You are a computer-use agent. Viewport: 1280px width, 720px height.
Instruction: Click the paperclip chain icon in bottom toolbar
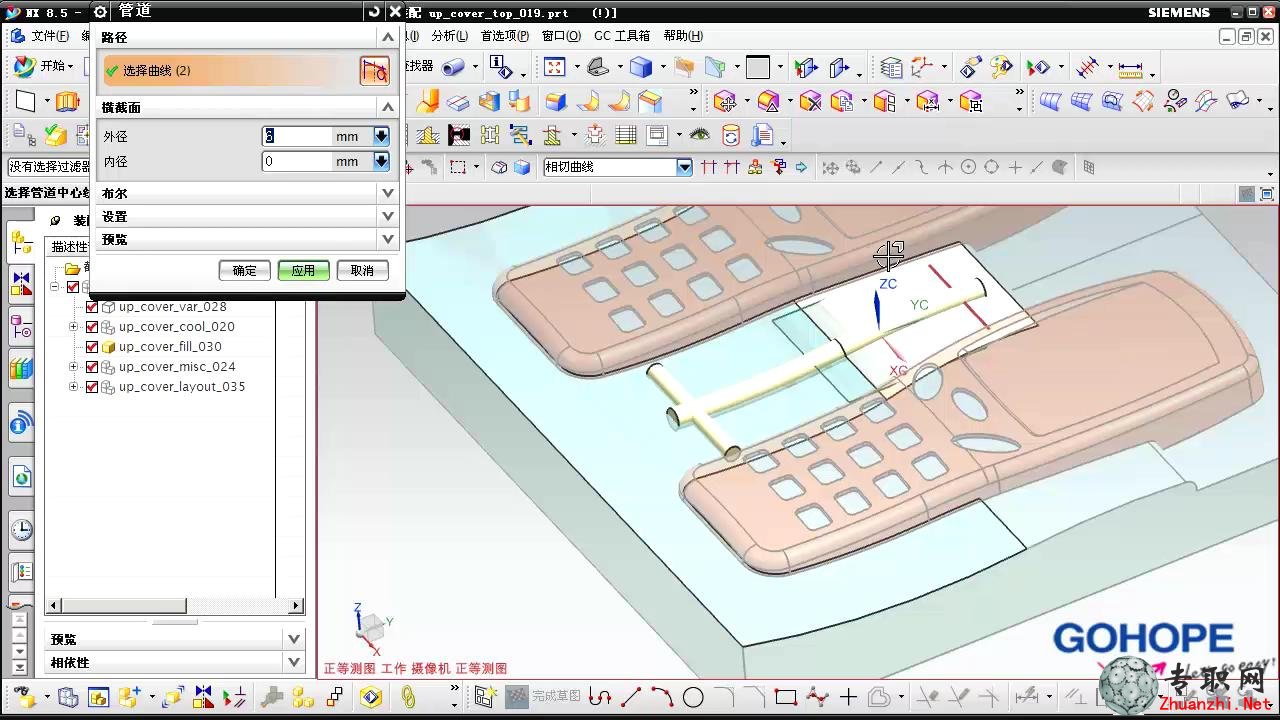click(408, 697)
